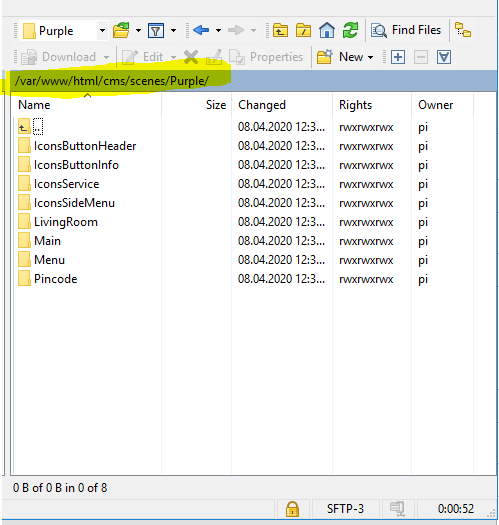The width and height of the screenshot is (499, 525).
Task: Click the Open directory folder icon
Action: (x=121, y=30)
